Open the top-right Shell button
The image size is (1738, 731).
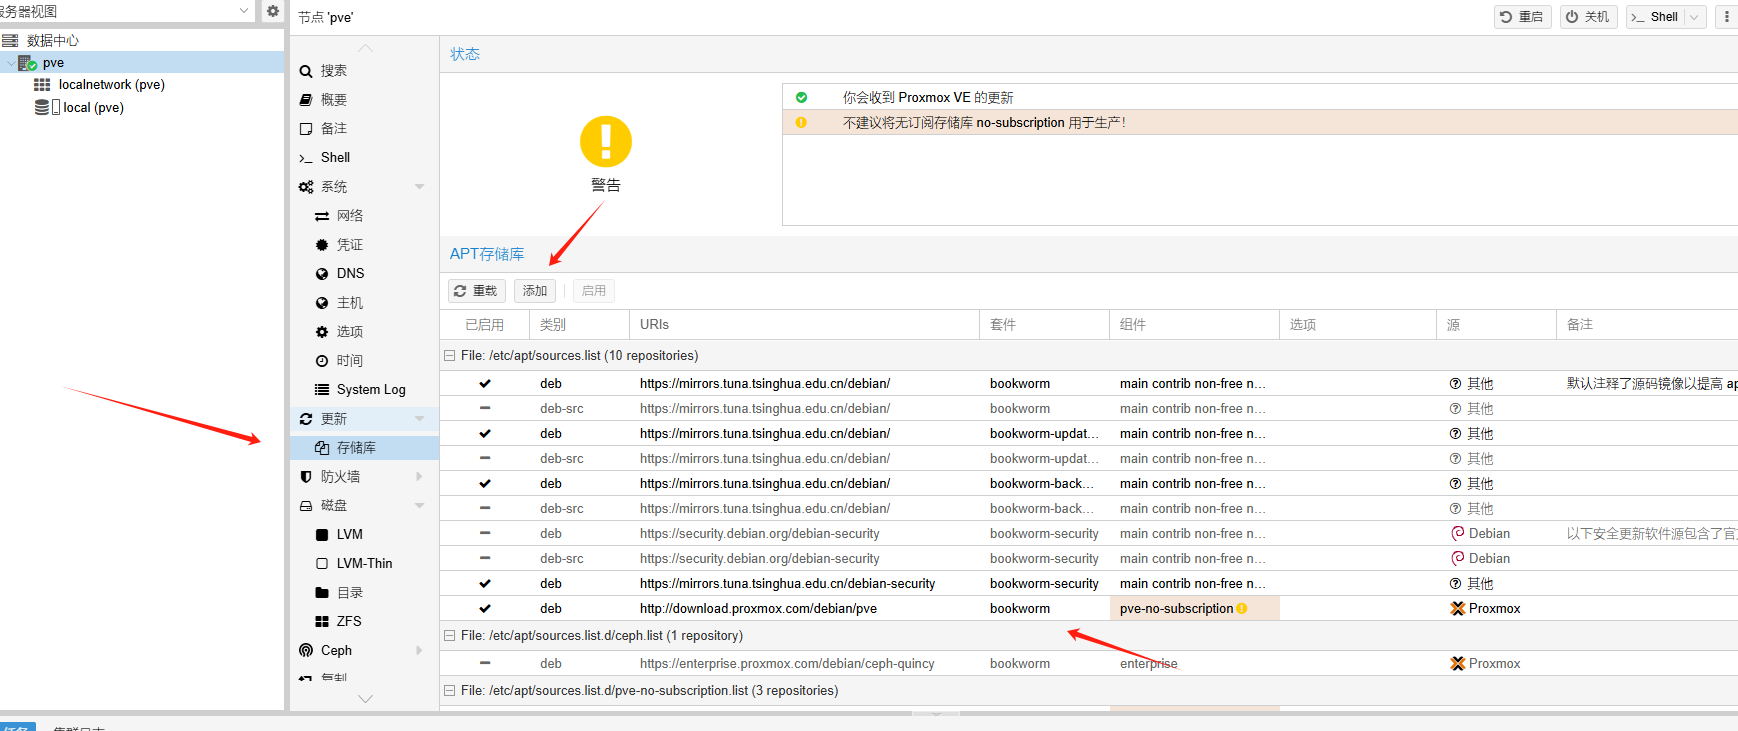coord(1655,17)
